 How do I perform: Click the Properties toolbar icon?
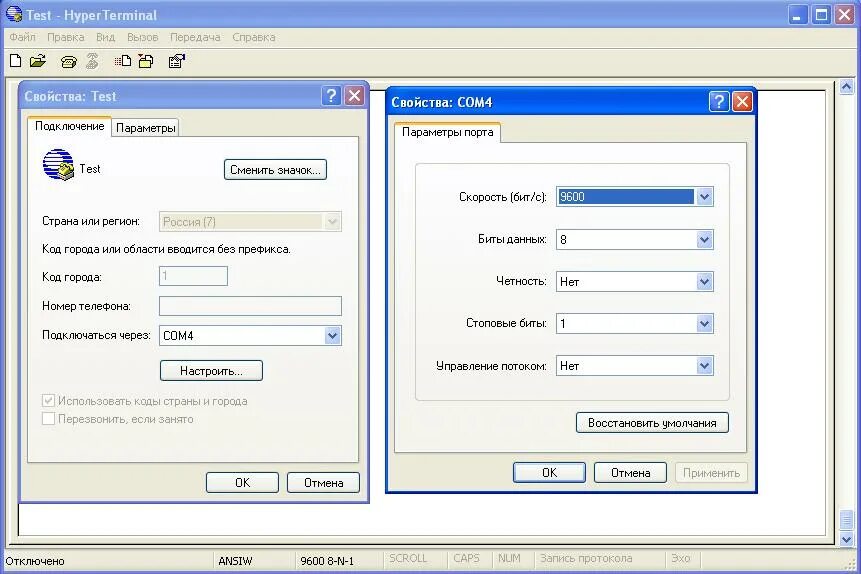pos(176,61)
